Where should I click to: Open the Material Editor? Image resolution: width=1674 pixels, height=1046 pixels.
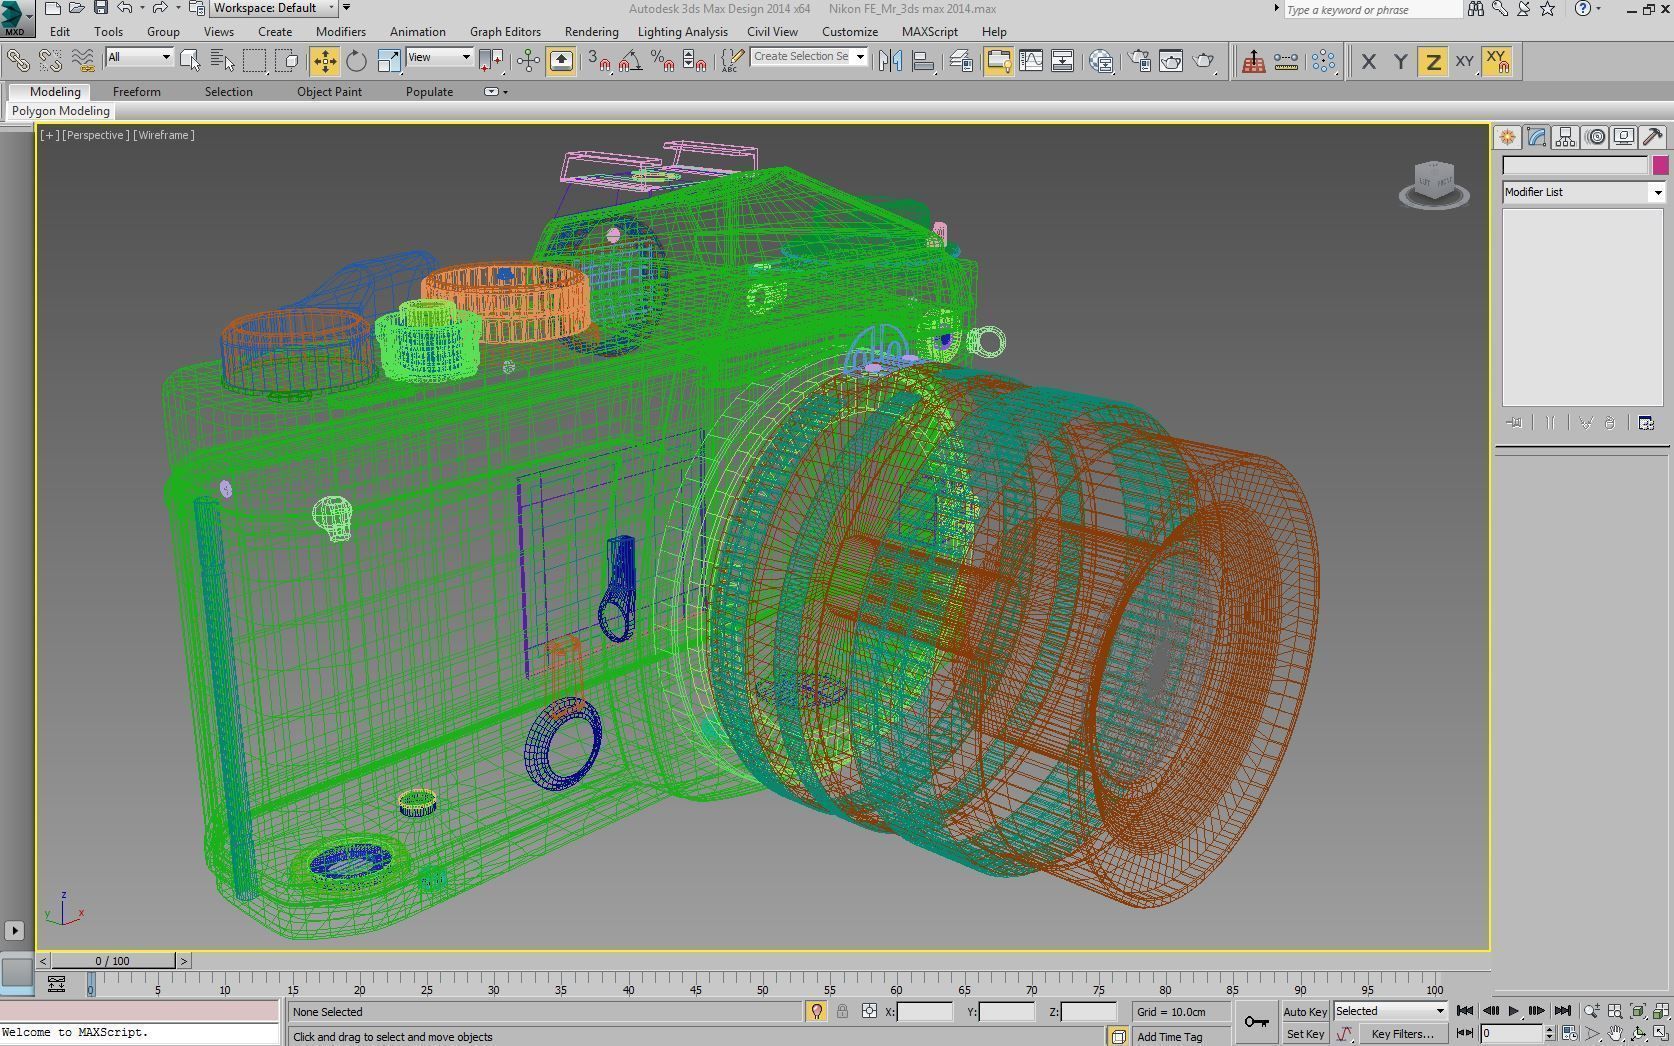point(1101,61)
